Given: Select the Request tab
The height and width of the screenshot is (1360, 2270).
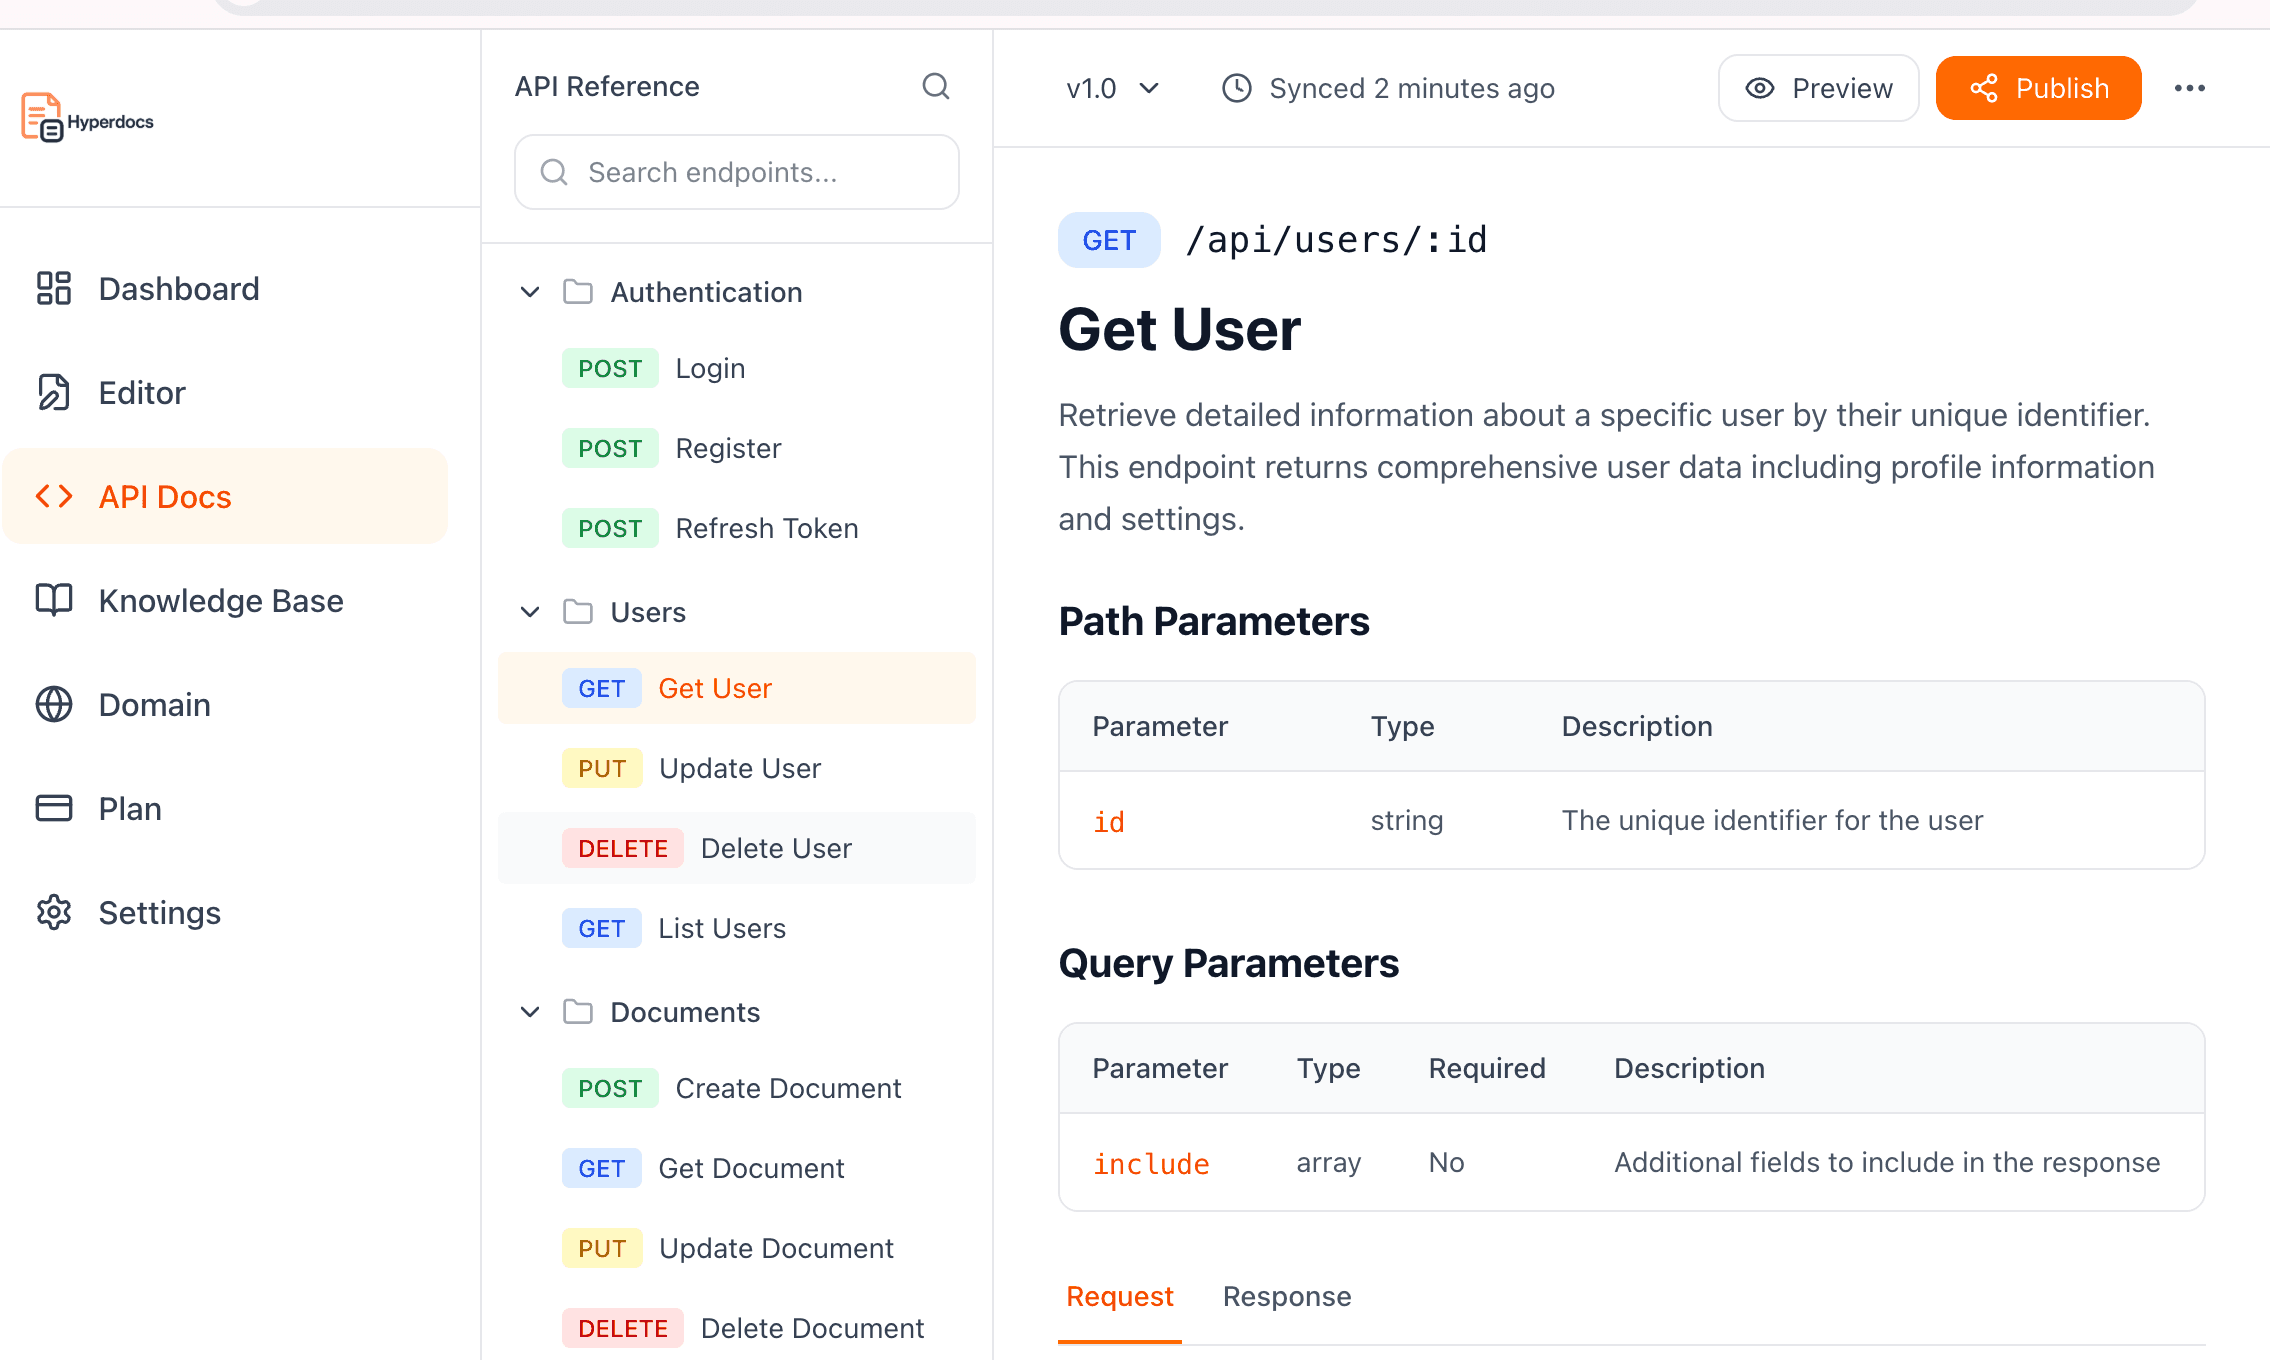Looking at the screenshot, I should click(x=1119, y=1296).
